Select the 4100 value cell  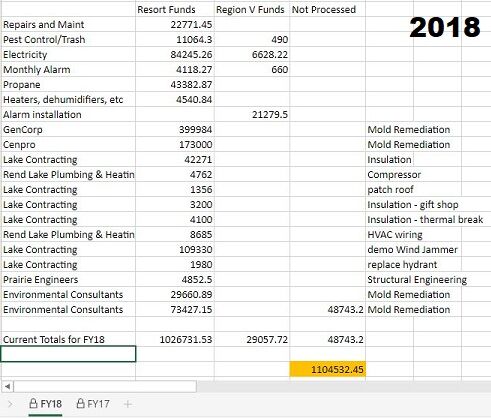(x=175, y=219)
